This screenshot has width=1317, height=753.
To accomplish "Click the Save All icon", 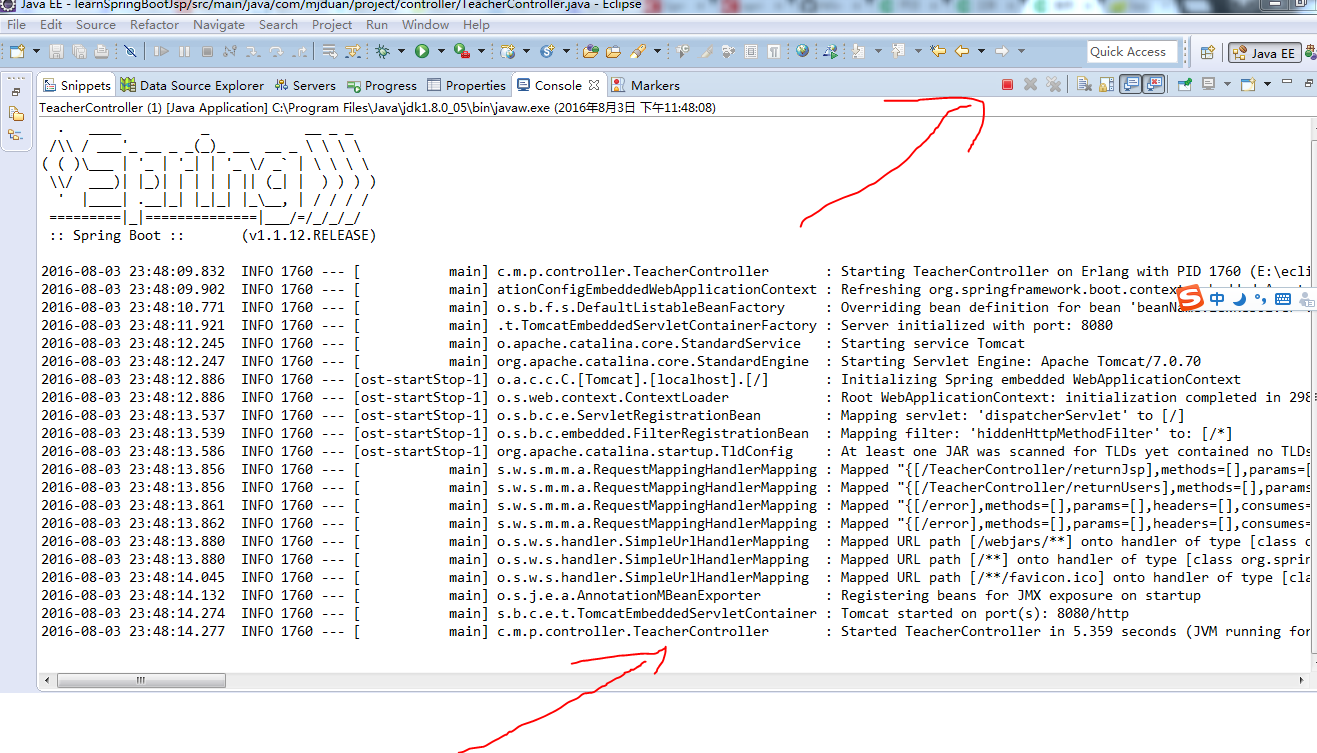I will pyautogui.click(x=79, y=51).
